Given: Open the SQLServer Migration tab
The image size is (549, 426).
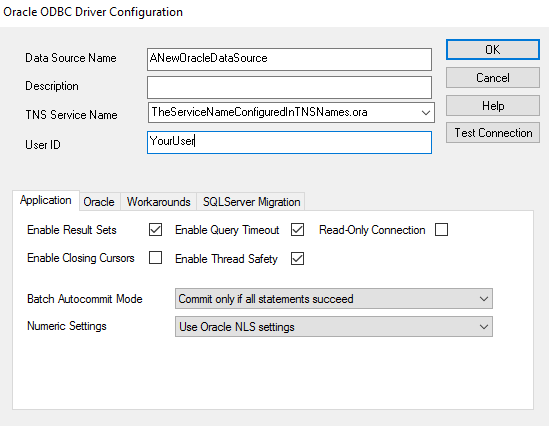Looking at the screenshot, I should [x=251, y=202].
